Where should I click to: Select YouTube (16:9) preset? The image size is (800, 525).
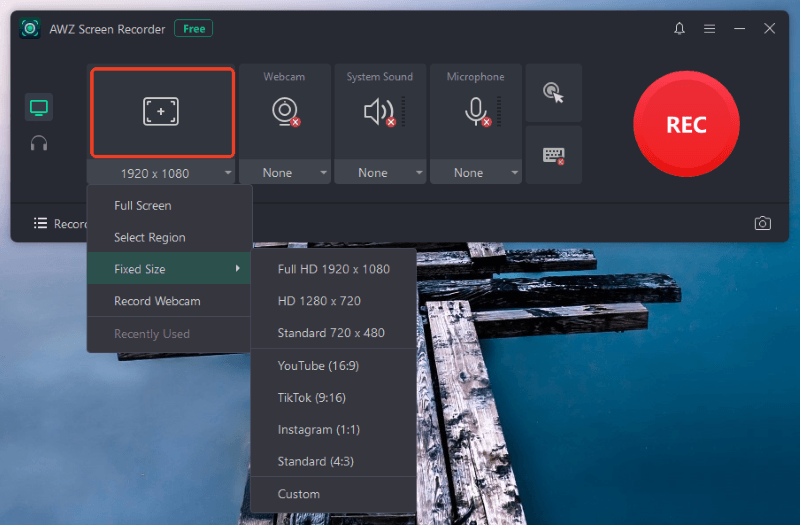(334, 366)
